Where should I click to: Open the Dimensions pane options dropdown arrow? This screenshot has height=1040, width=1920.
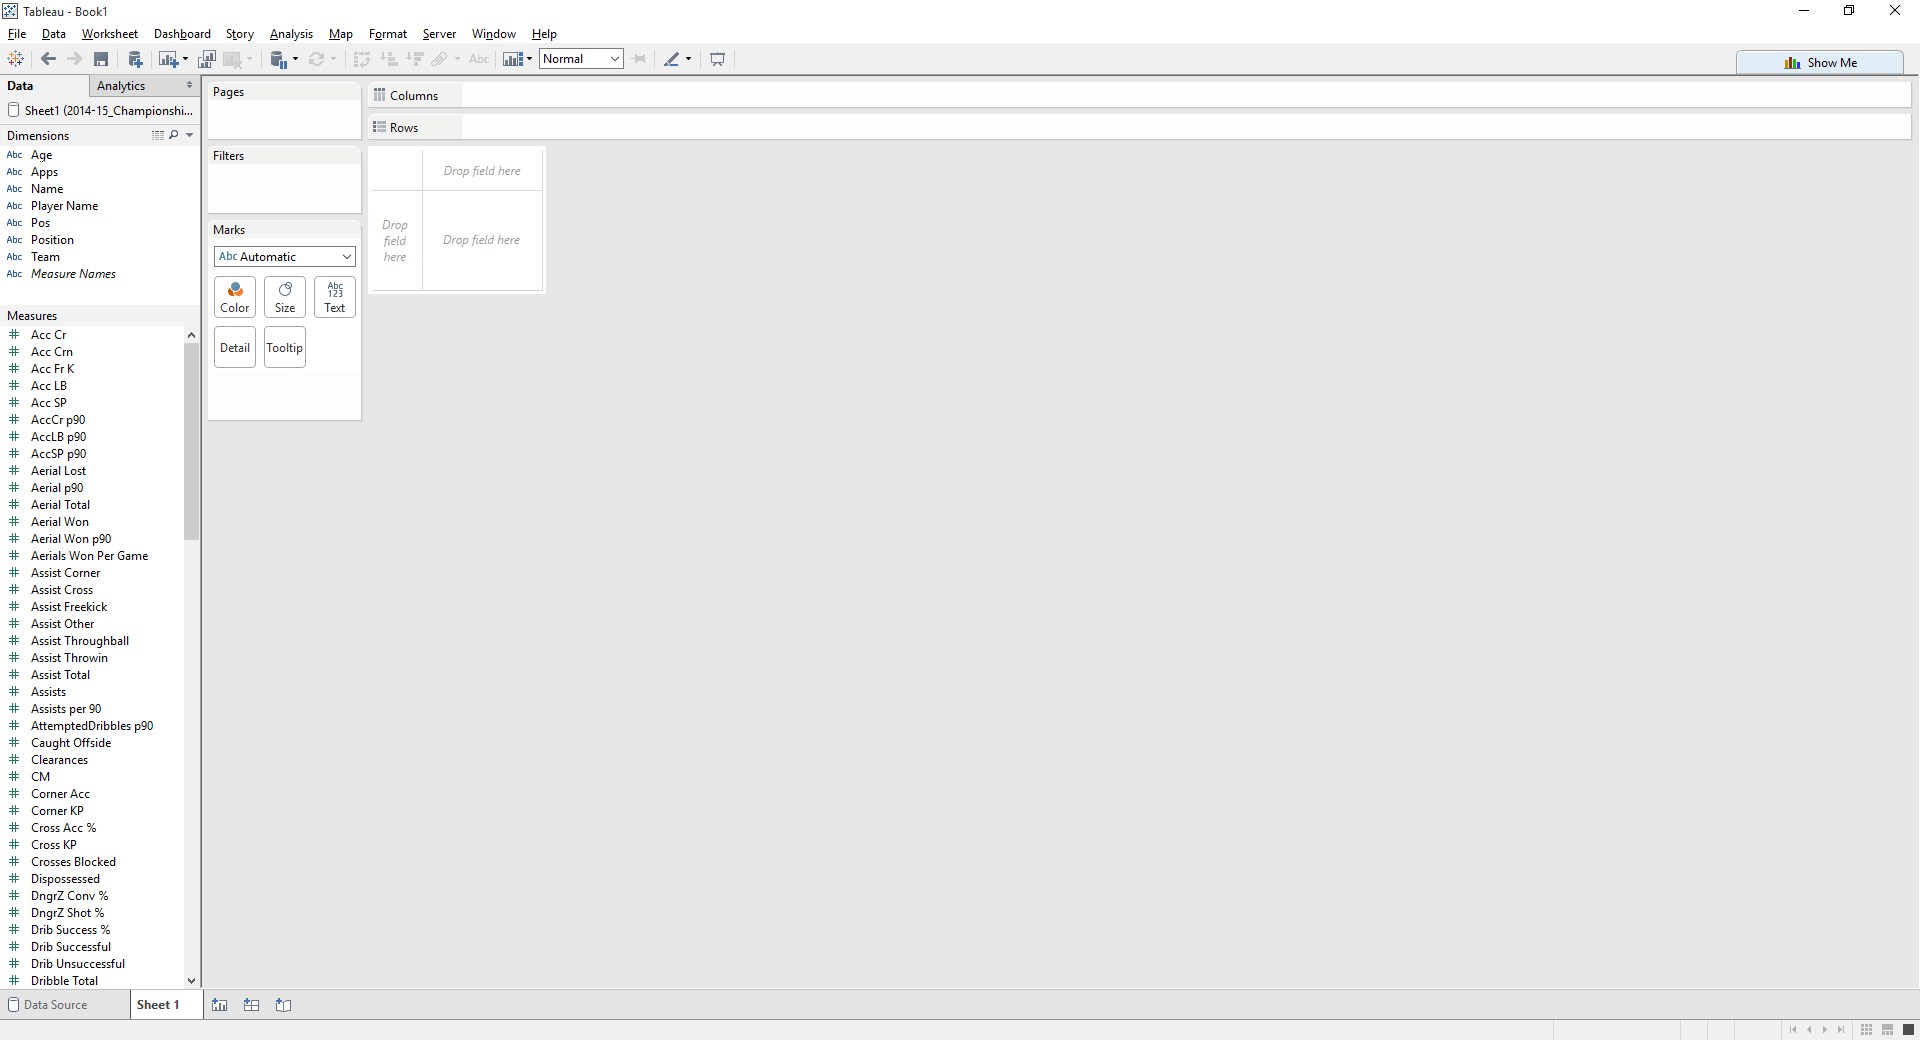(x=190, y=135)
